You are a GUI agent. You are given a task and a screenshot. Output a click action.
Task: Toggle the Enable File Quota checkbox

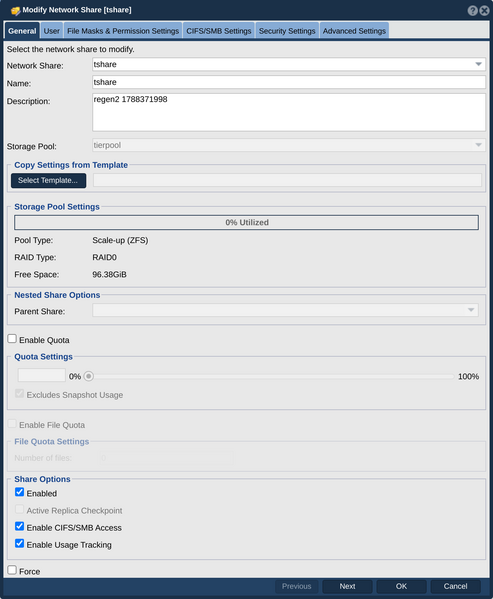tap(12, 424)
